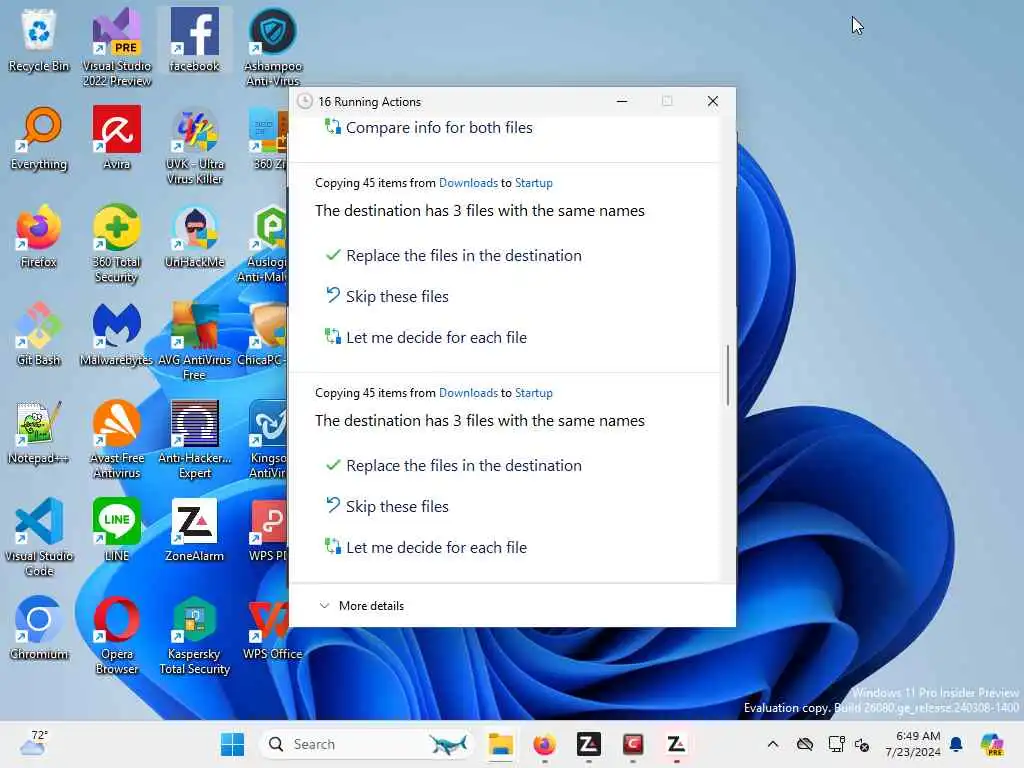Click the taskbar Search box

[x=366, y=744]
